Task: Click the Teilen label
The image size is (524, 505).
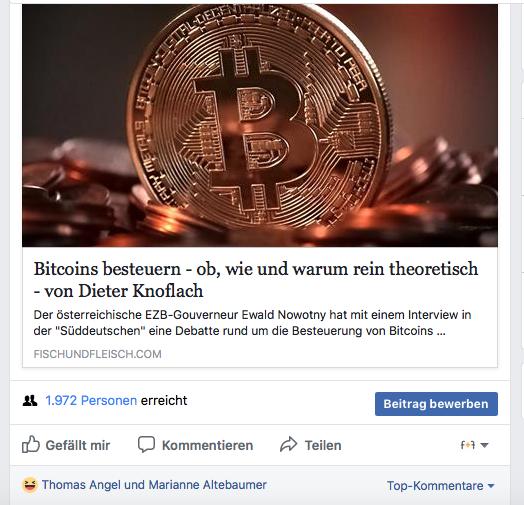Action: click(x=323, y=446)
